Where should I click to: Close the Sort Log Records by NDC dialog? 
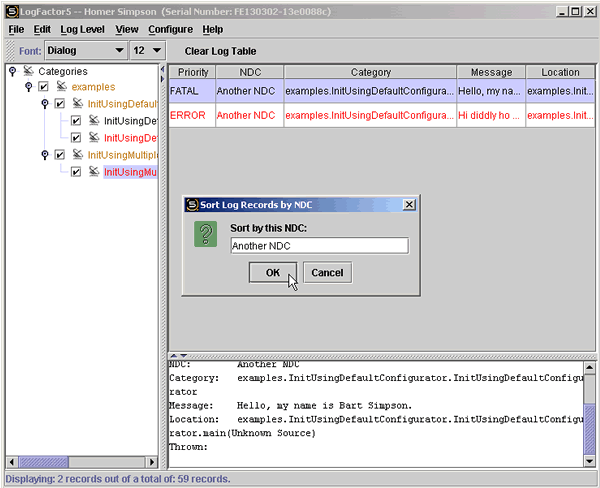(409, 204)
